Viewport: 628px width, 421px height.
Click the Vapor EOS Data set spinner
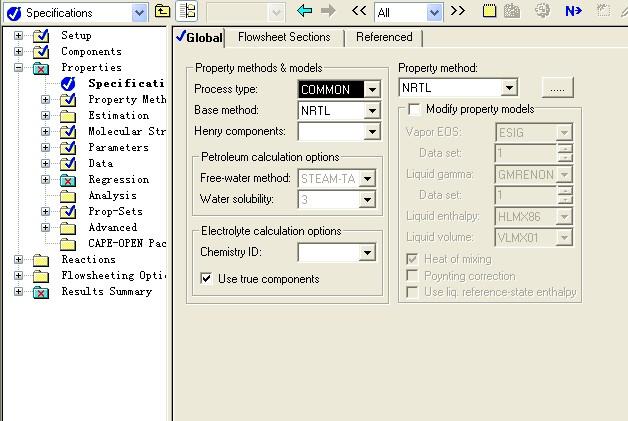coord(565,153)
